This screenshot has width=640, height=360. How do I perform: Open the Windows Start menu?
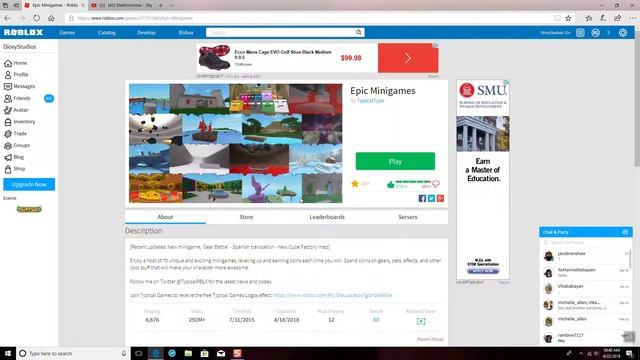(x=7, y=353)
